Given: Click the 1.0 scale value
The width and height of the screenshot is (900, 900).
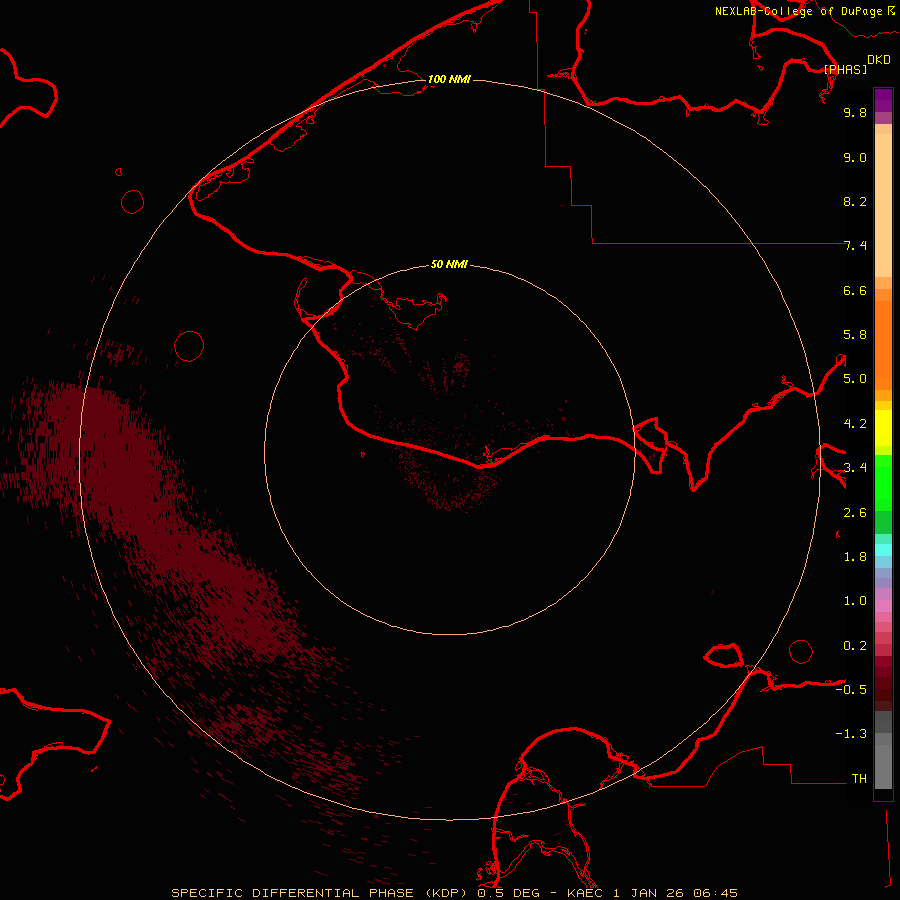Looking at the screenshot, I should [x=855, y=601].
